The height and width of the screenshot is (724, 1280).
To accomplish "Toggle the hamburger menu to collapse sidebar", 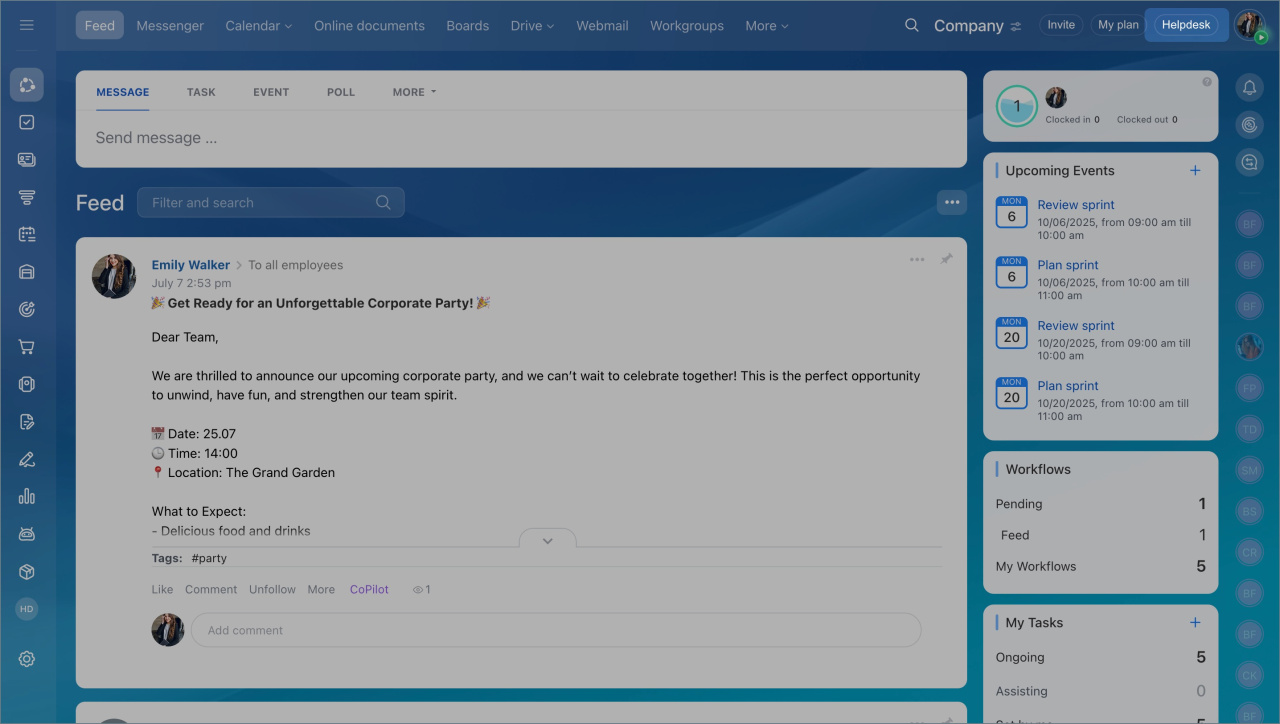I will tap(27, 25).
